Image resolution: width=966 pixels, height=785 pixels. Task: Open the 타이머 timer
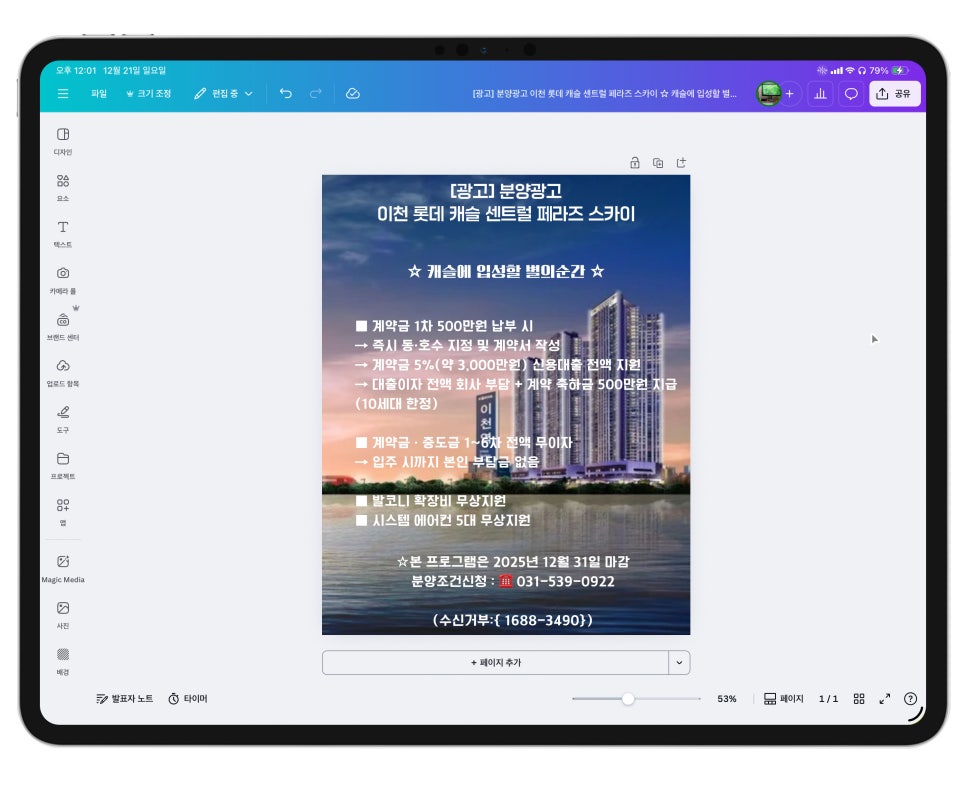click(188, 699)
